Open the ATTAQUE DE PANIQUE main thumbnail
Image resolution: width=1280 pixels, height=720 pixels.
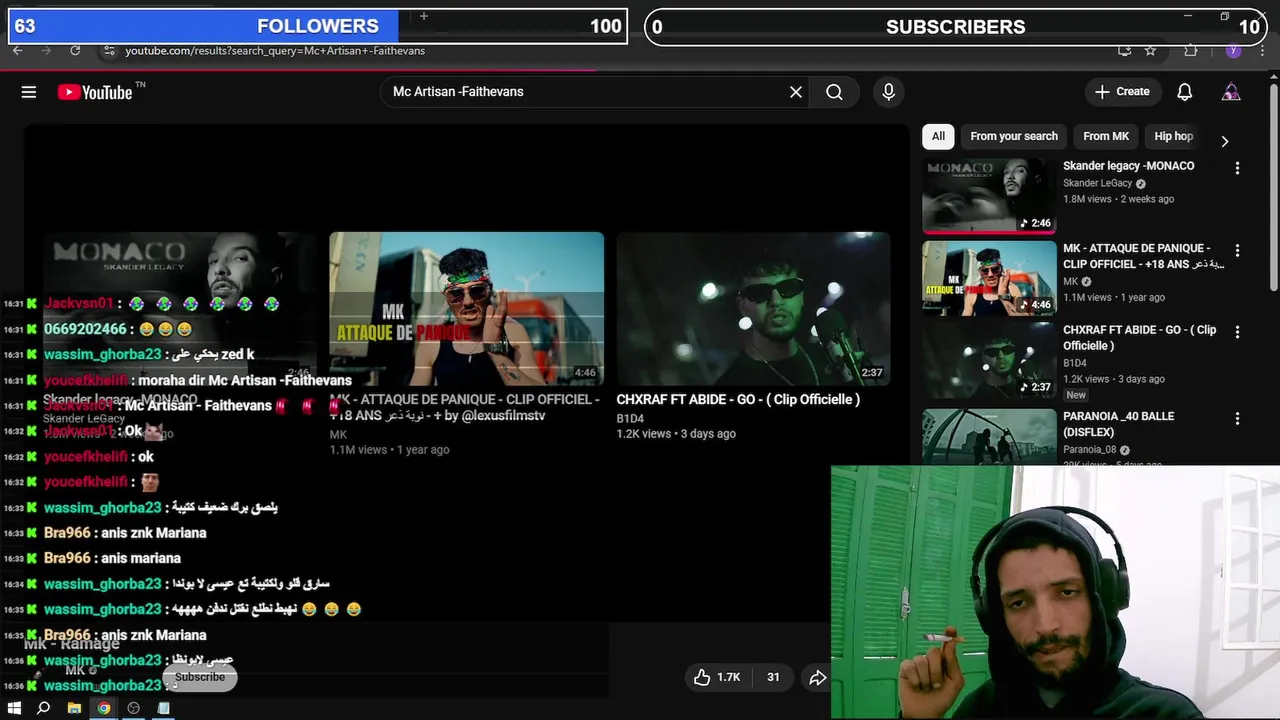click(467, 309)
